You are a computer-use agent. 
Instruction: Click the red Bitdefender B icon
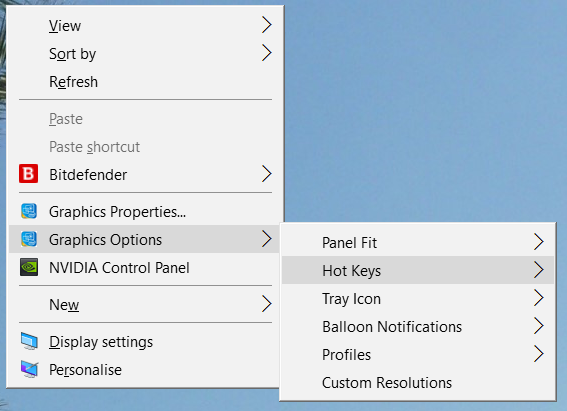(x=29, y=174)
